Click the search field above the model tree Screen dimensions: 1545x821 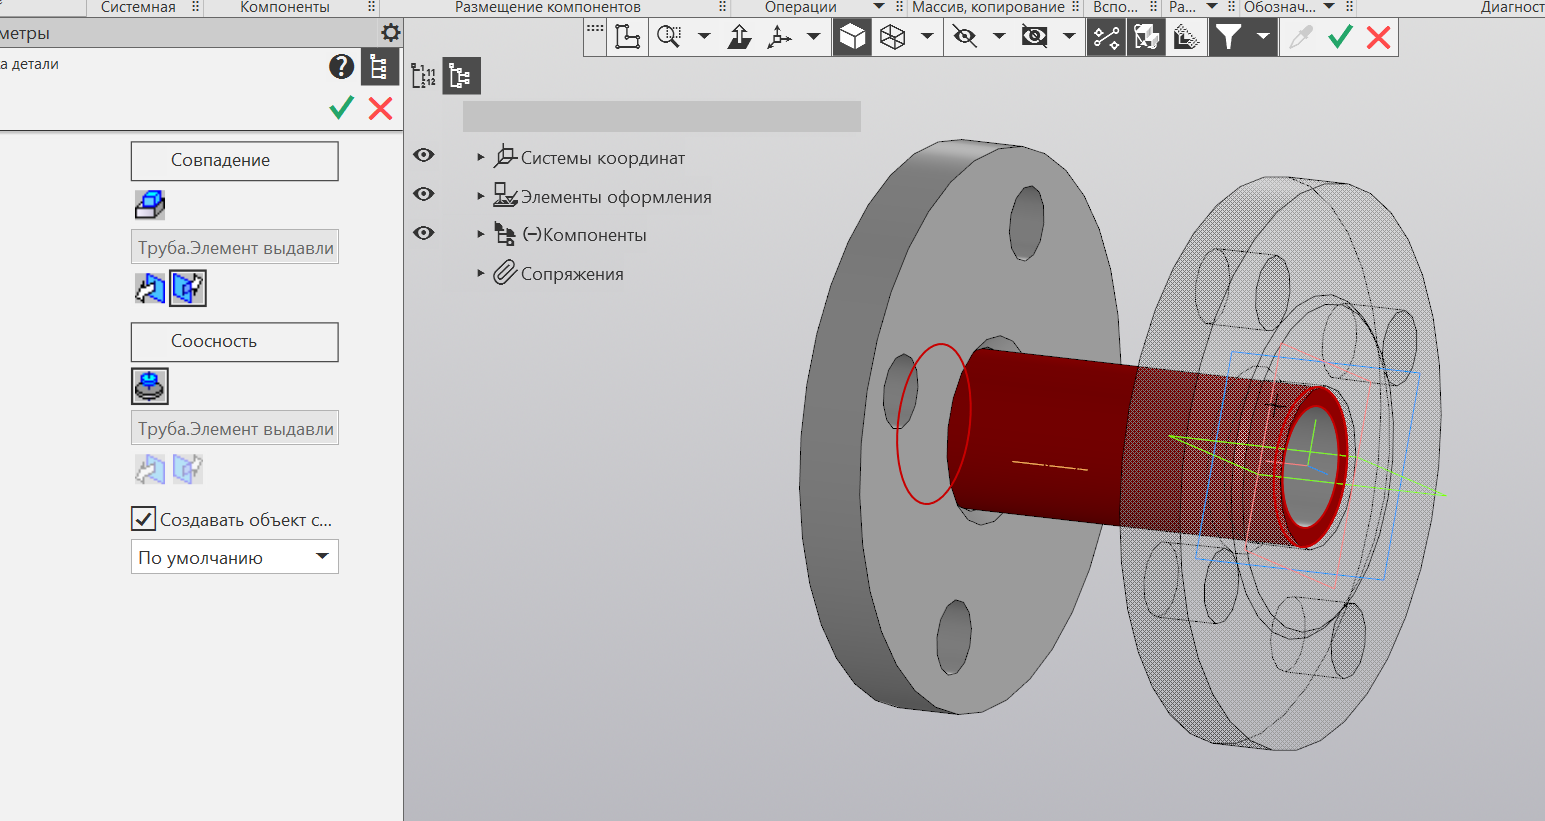(x=662, y=117)
